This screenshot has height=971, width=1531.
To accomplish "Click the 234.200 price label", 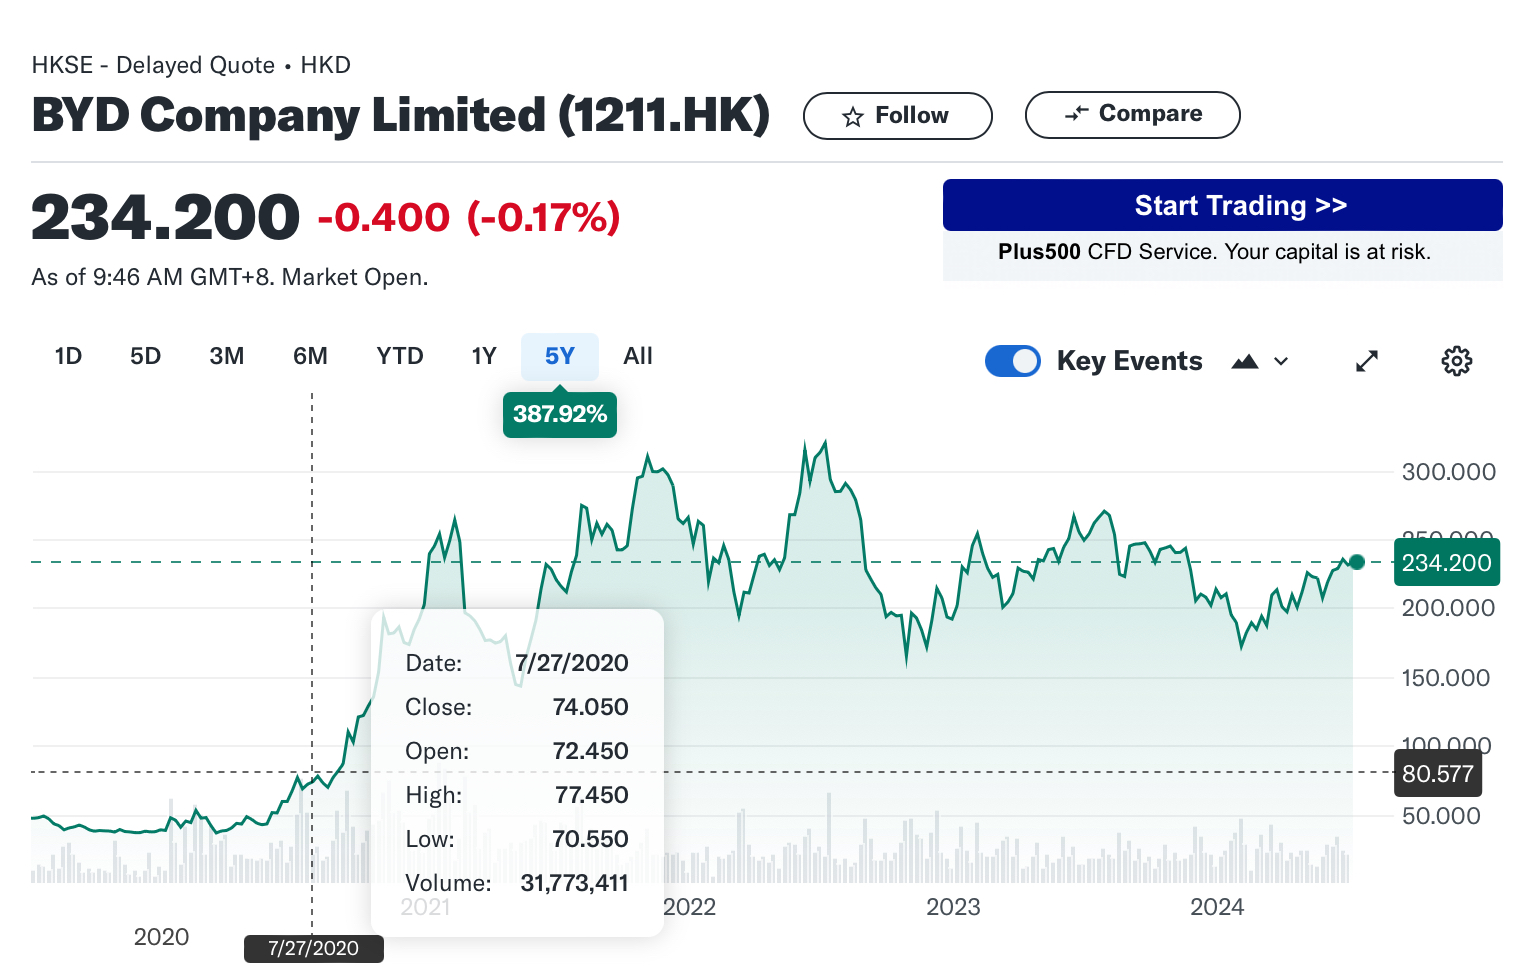I will tap(1445, 563).
